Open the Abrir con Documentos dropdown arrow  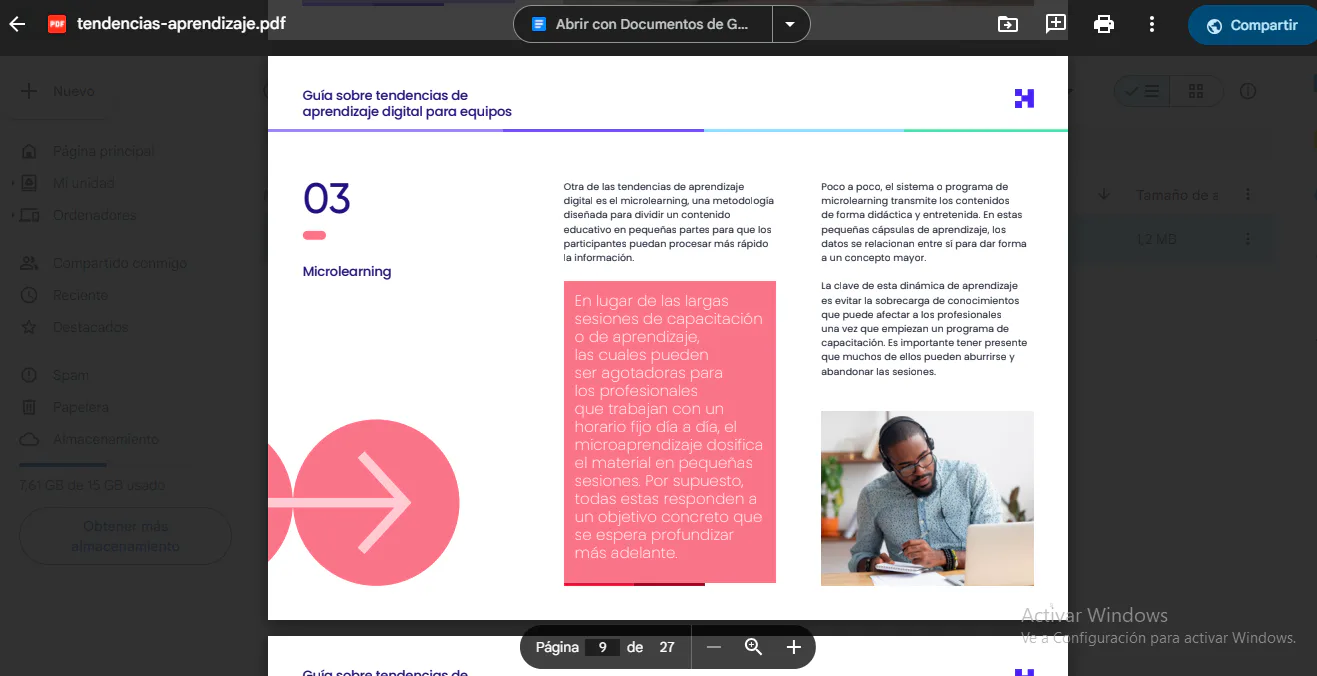point(790,23)
